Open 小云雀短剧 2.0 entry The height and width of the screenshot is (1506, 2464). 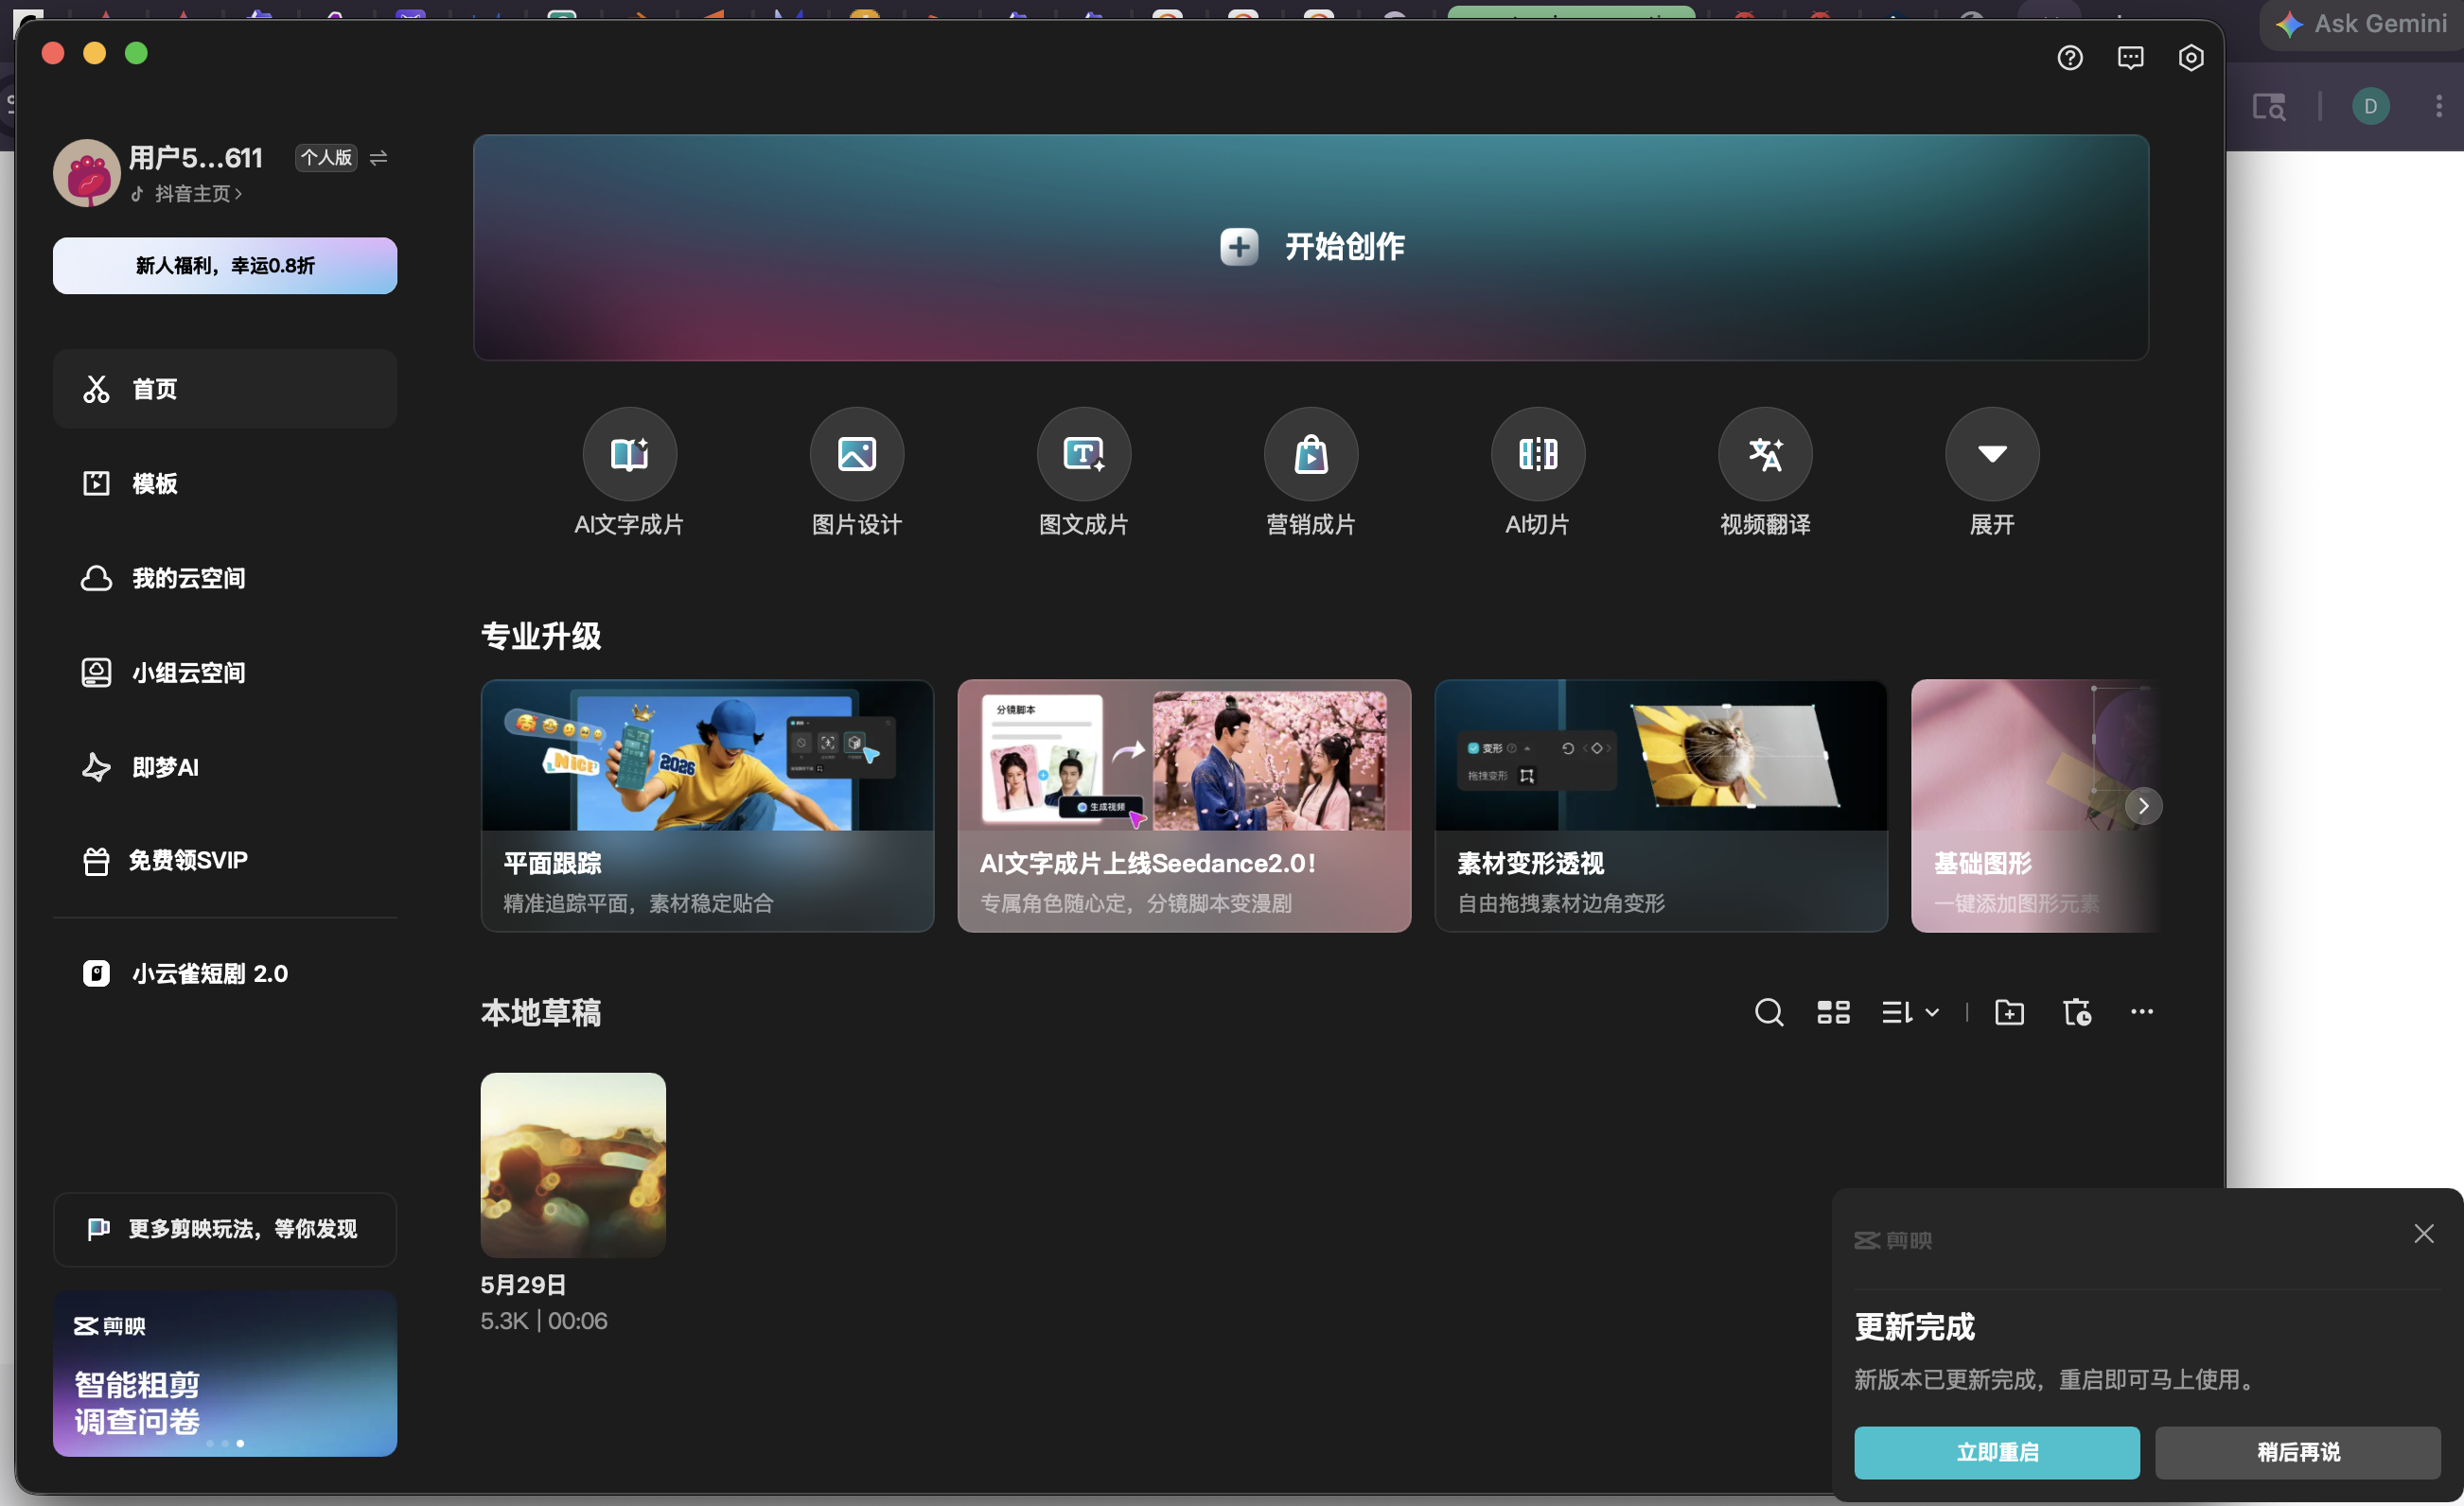point(225,973)
